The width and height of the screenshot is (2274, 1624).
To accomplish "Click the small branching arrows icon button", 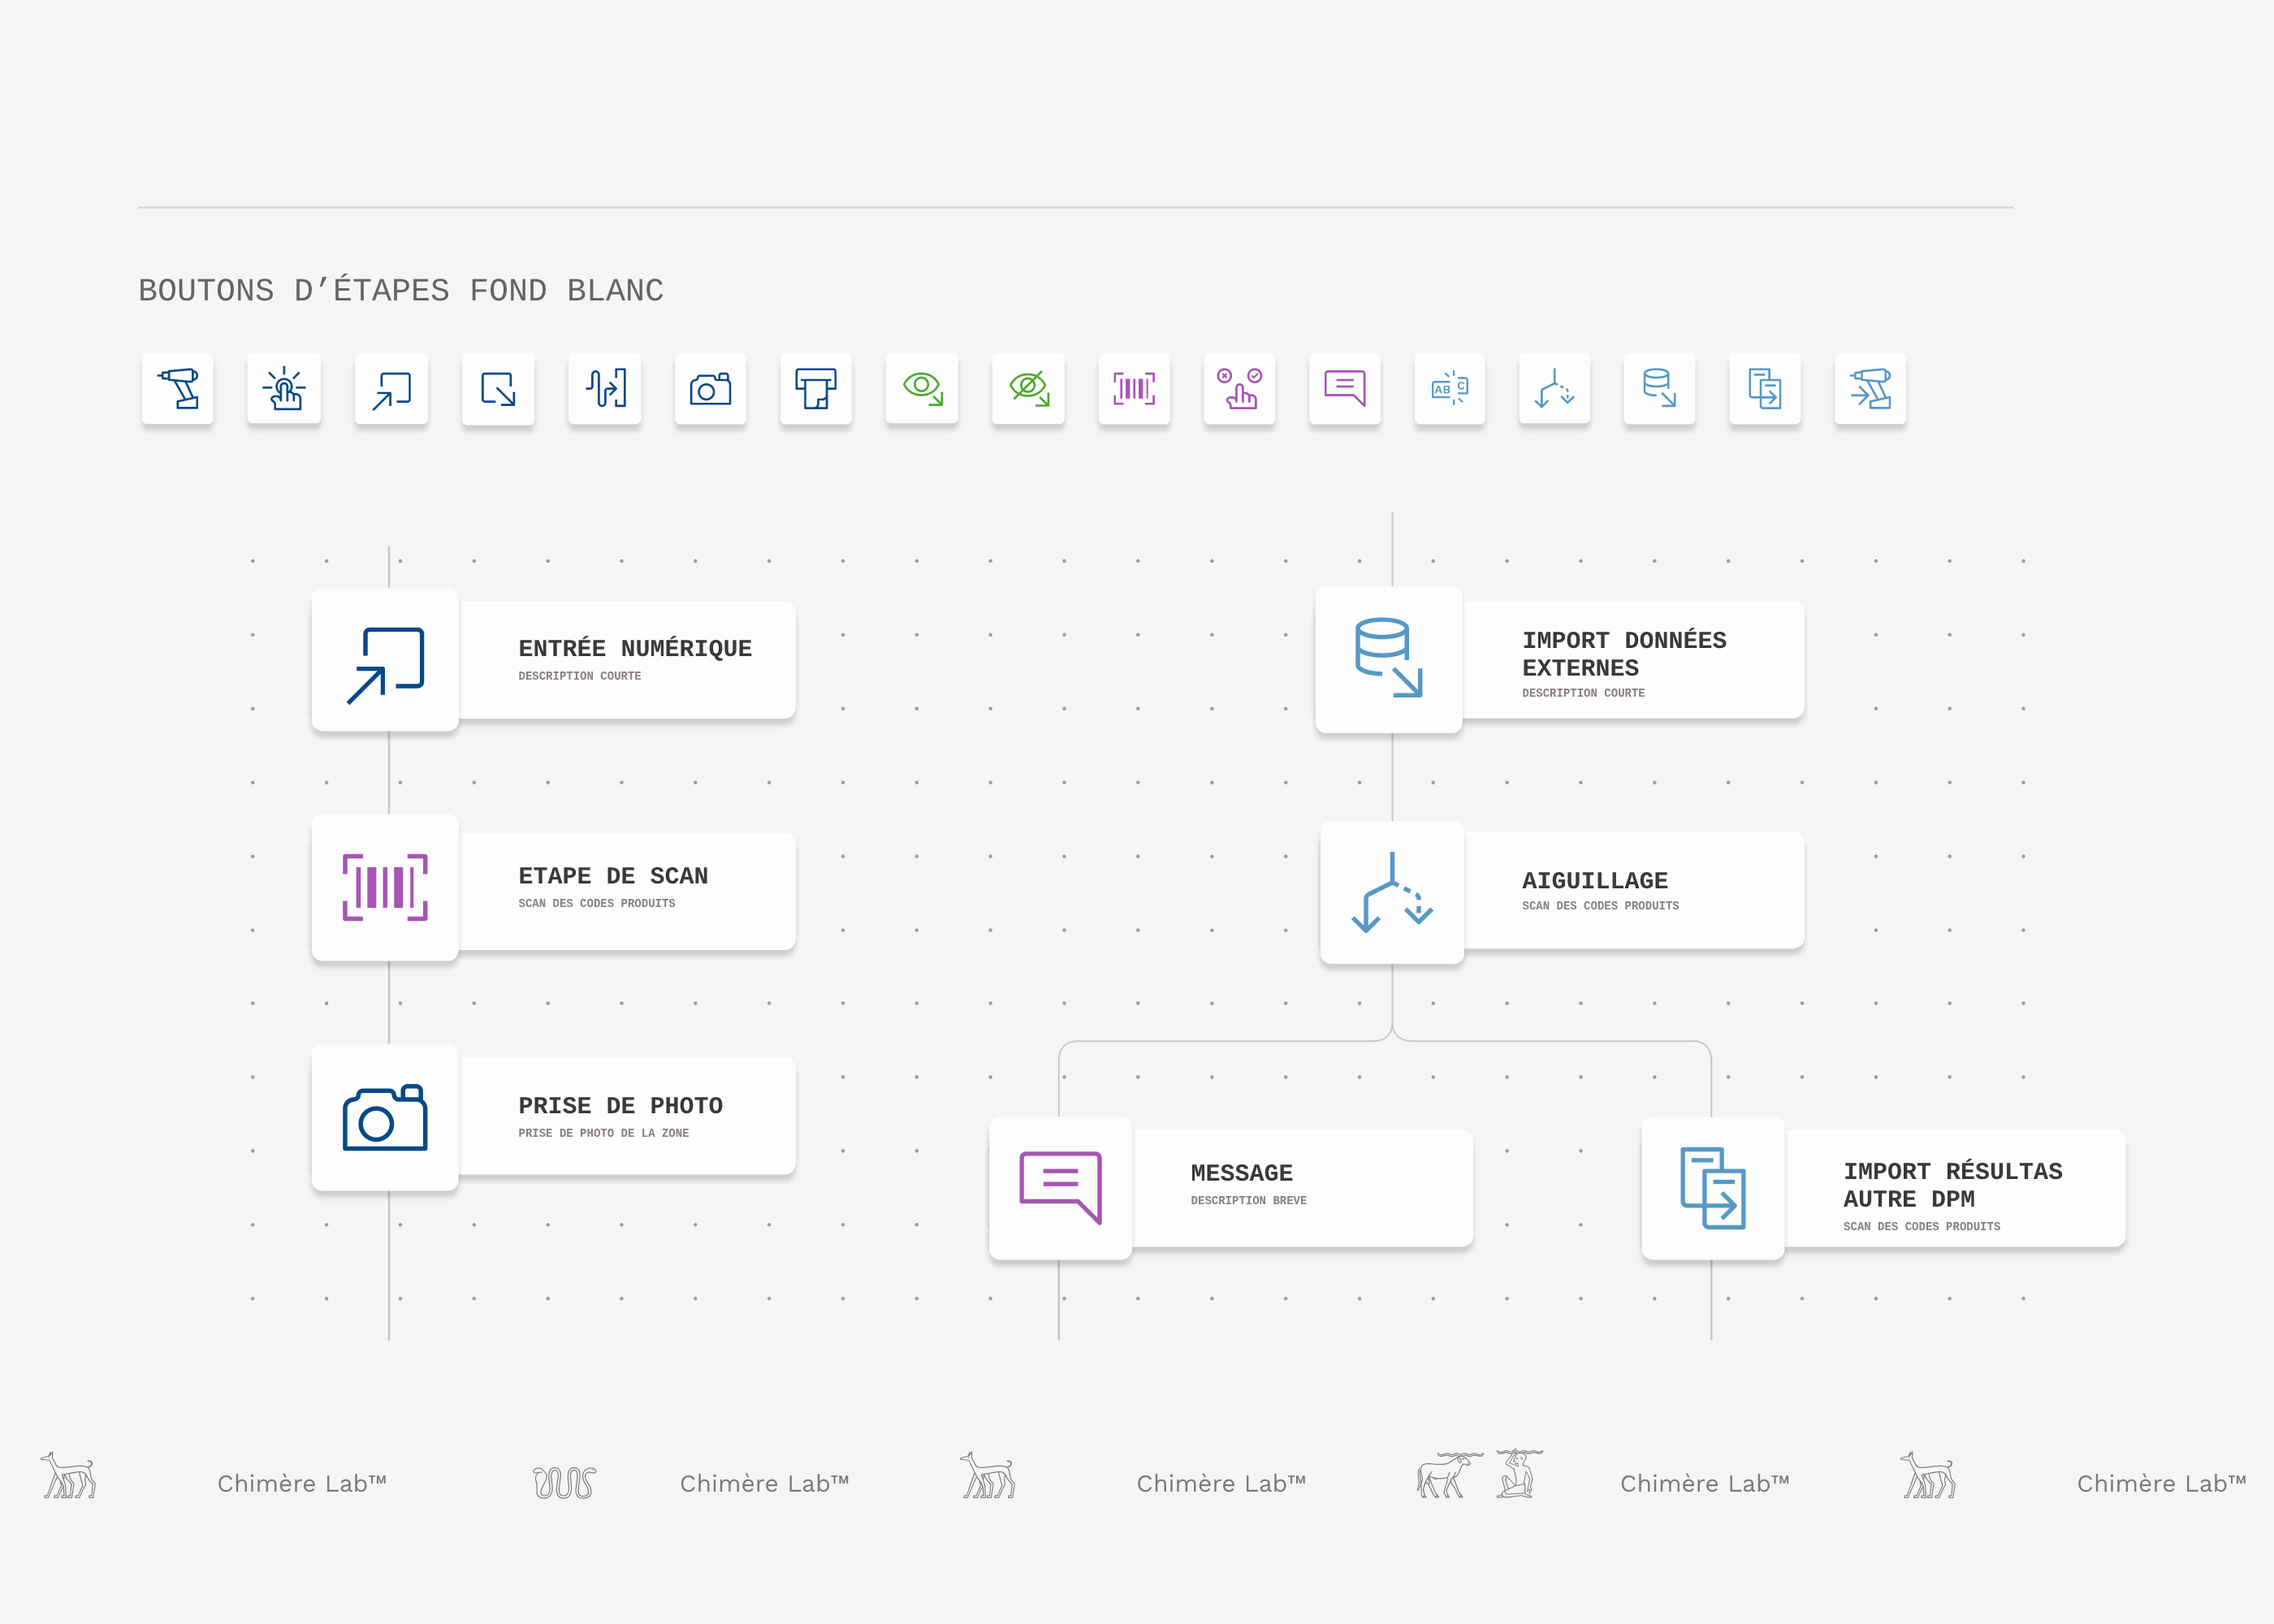I will click(1554, 389).
